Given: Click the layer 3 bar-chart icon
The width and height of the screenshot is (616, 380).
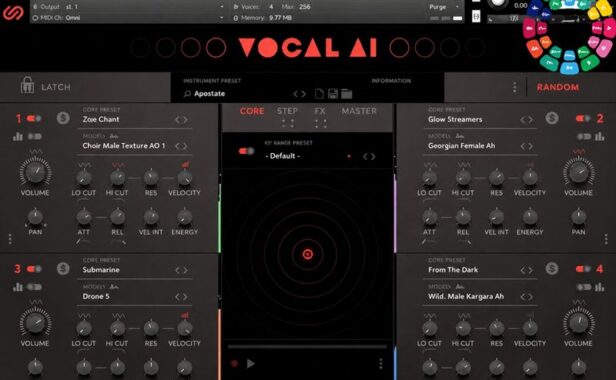Looking at the screenshot, I should click(x=18, y=287).
